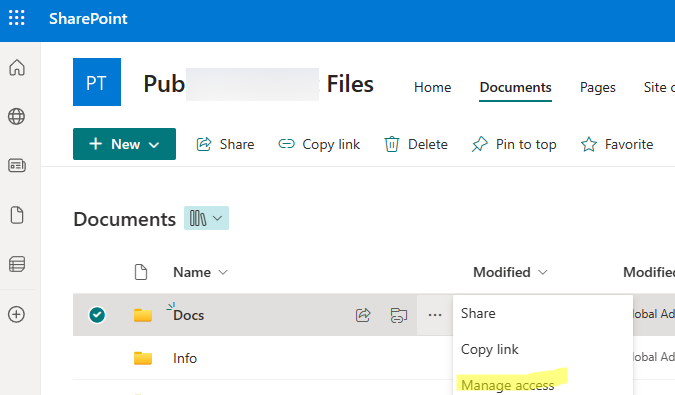Click Delete in the command bar
The width and height of the screenshot is (675, 395).
416,144
